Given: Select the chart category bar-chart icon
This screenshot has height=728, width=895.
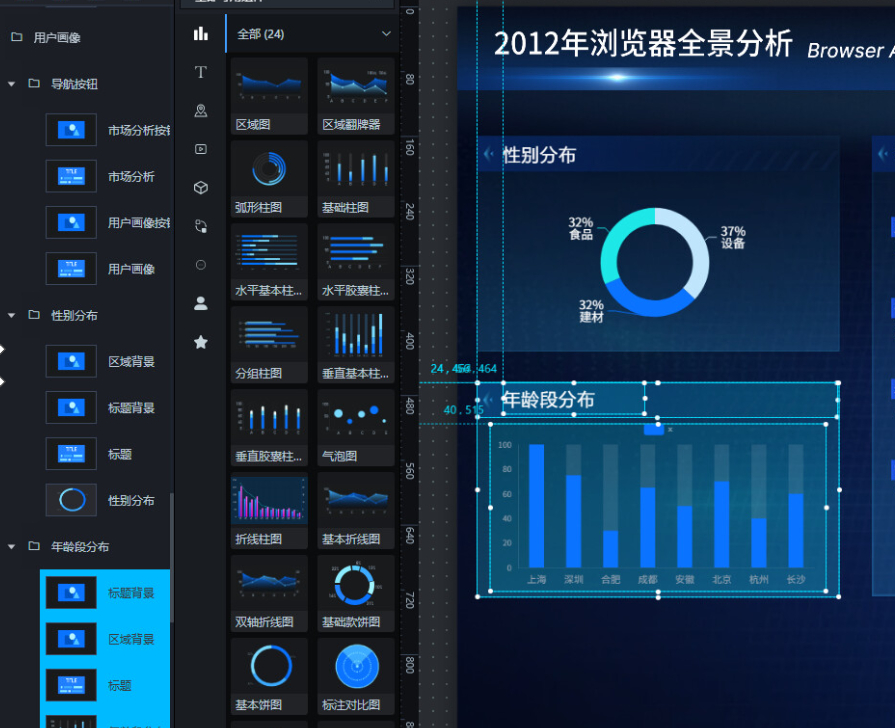Looking at the screenshot, I should [x=200, y=34].
